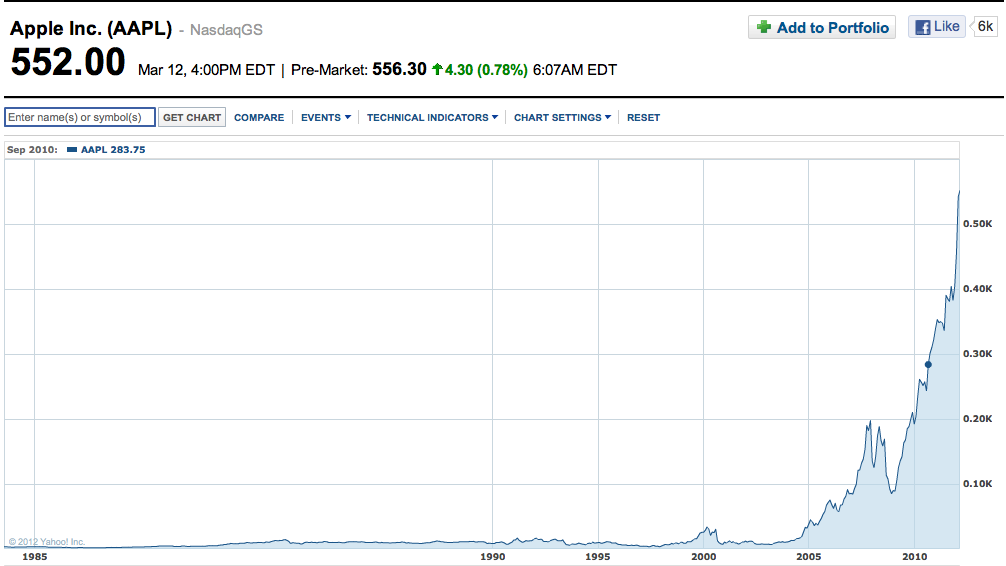Focus the Enter name(s) or symbol(s) field
Viewport: 1006px width, 566px height.
(x=80, y=117)
